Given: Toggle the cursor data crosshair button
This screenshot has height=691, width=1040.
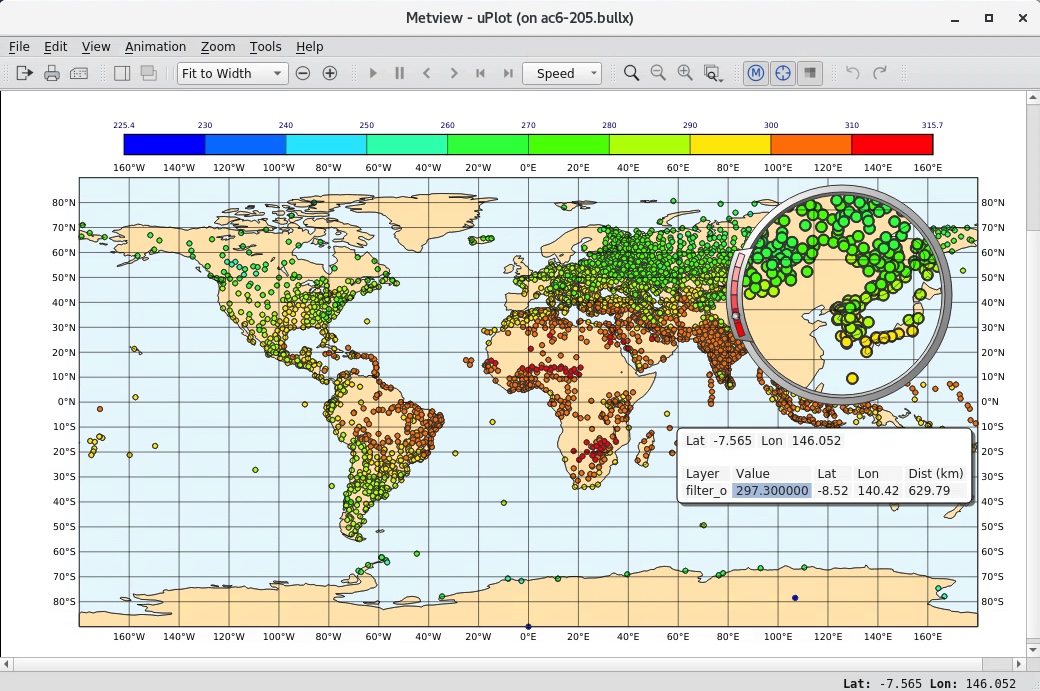Looking at the screenshot, I should pyautogui.click(x=783, y=73).
